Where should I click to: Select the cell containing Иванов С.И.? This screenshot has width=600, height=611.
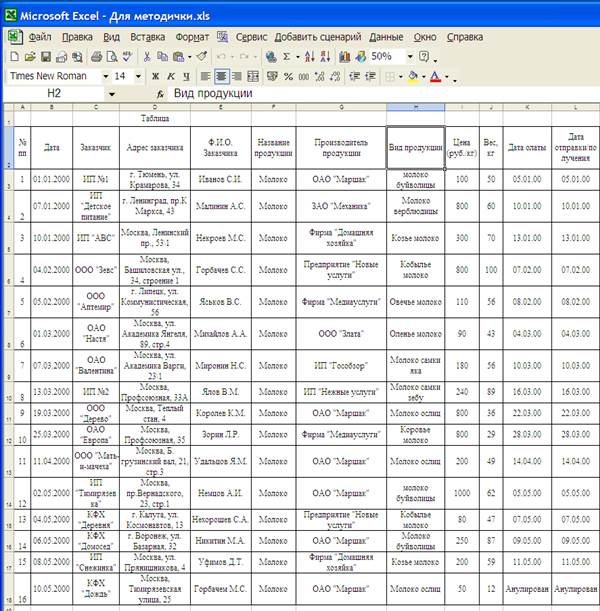click(x=221, y=179)
